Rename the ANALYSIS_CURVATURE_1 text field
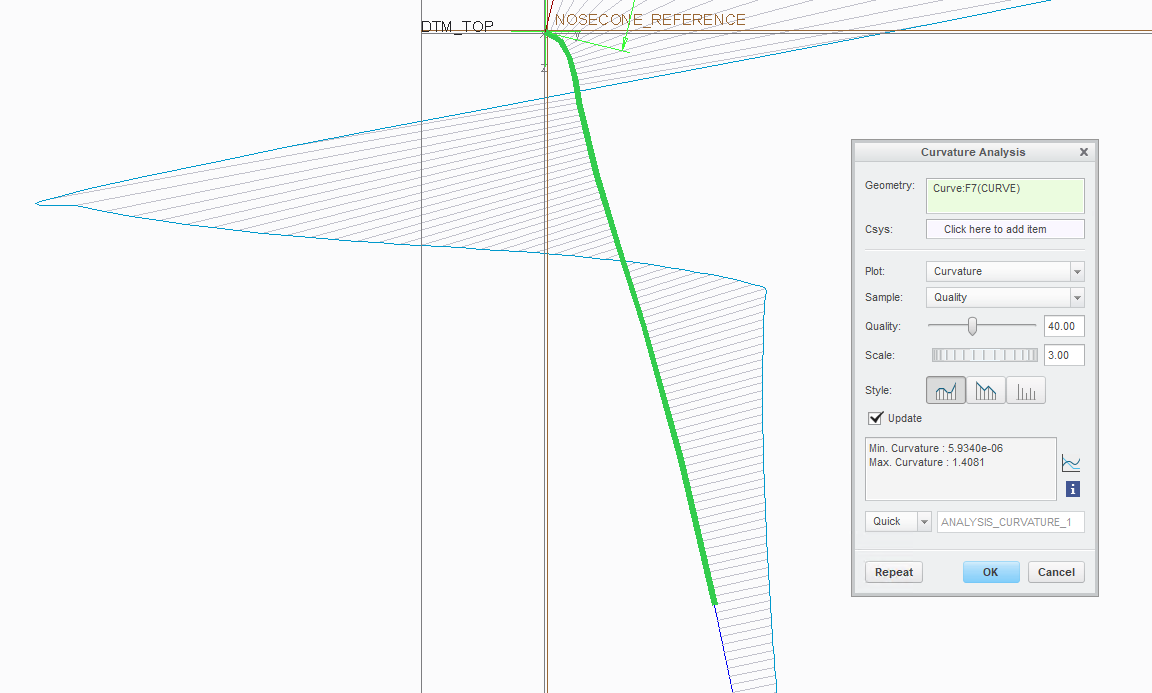The height and width of the screenshot is (693, 1152). (x=1010, y=521)
